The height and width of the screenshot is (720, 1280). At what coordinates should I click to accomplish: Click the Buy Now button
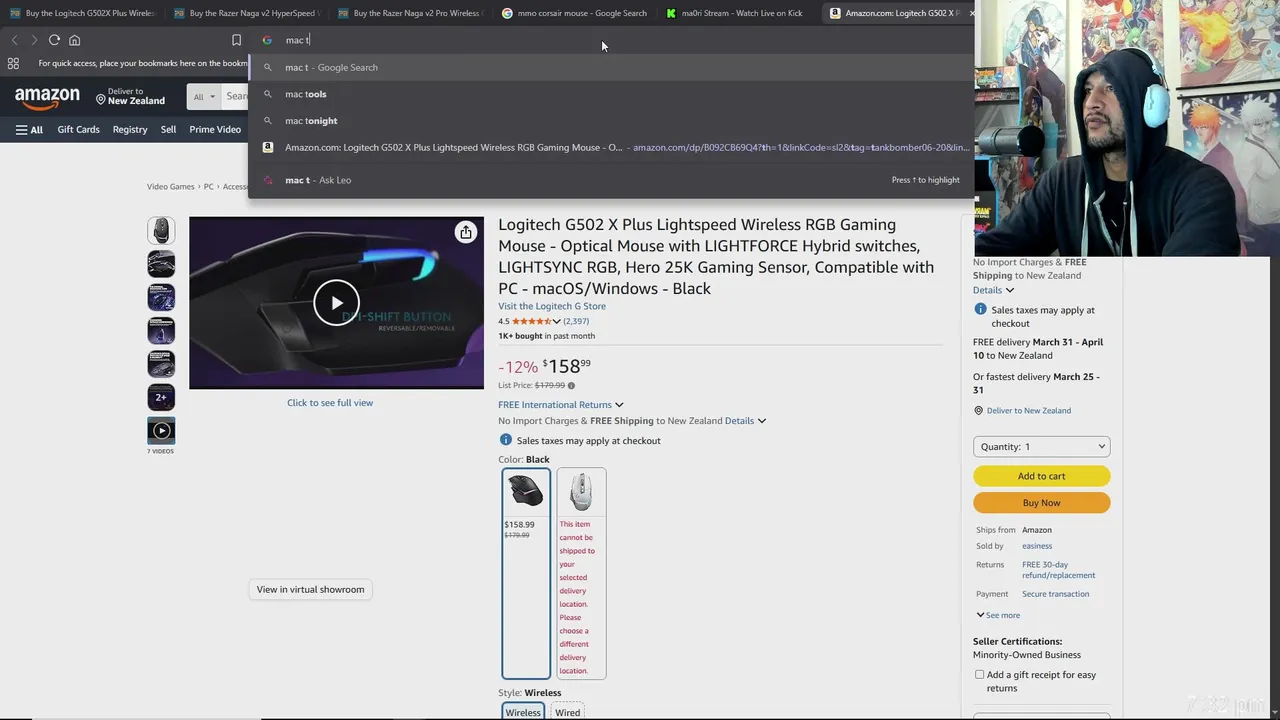pyautogui.click(x=1041, y=503)
